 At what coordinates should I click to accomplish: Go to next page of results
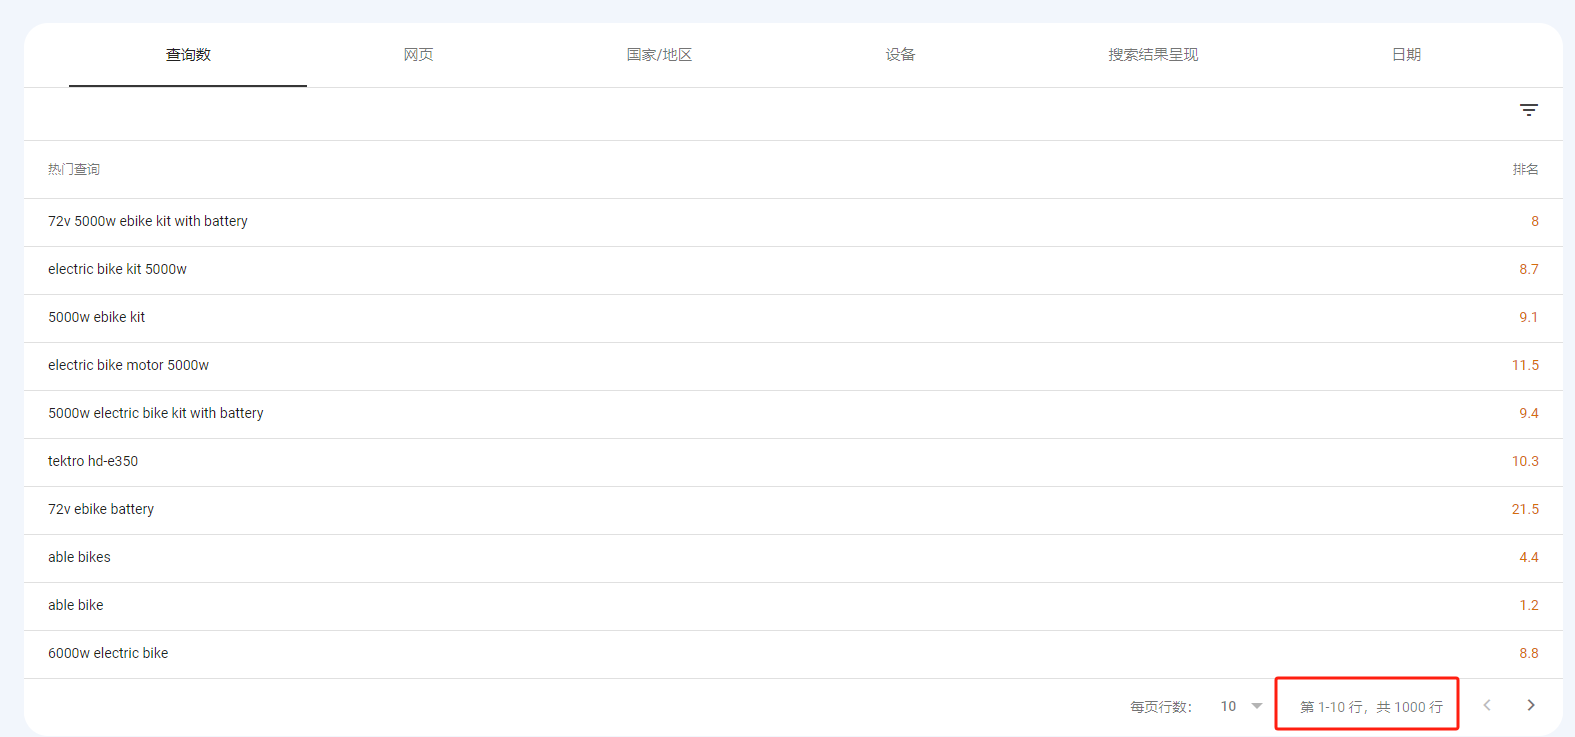[1530, 706]
